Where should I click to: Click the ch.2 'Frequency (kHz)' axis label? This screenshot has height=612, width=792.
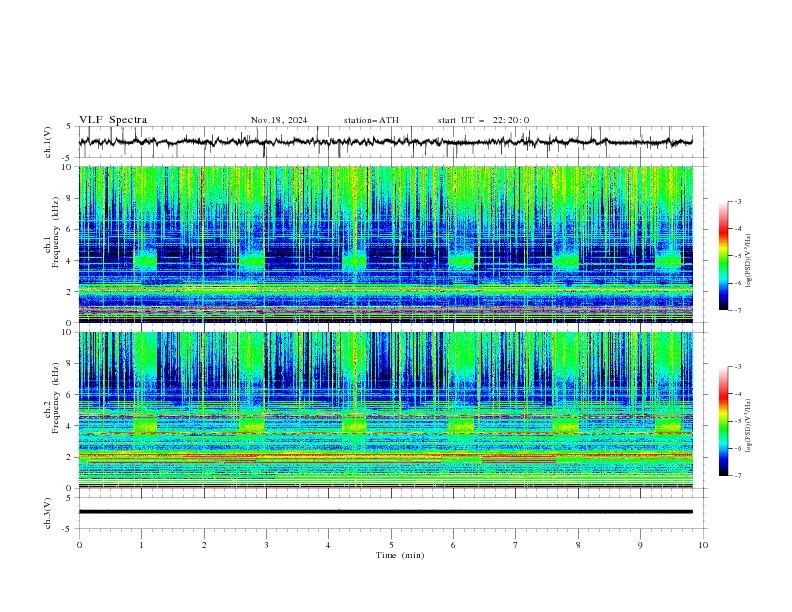(56, 398)
